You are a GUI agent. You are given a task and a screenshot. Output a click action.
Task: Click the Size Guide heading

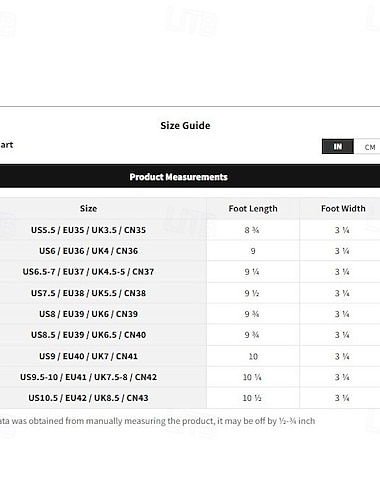coord(185,126)
